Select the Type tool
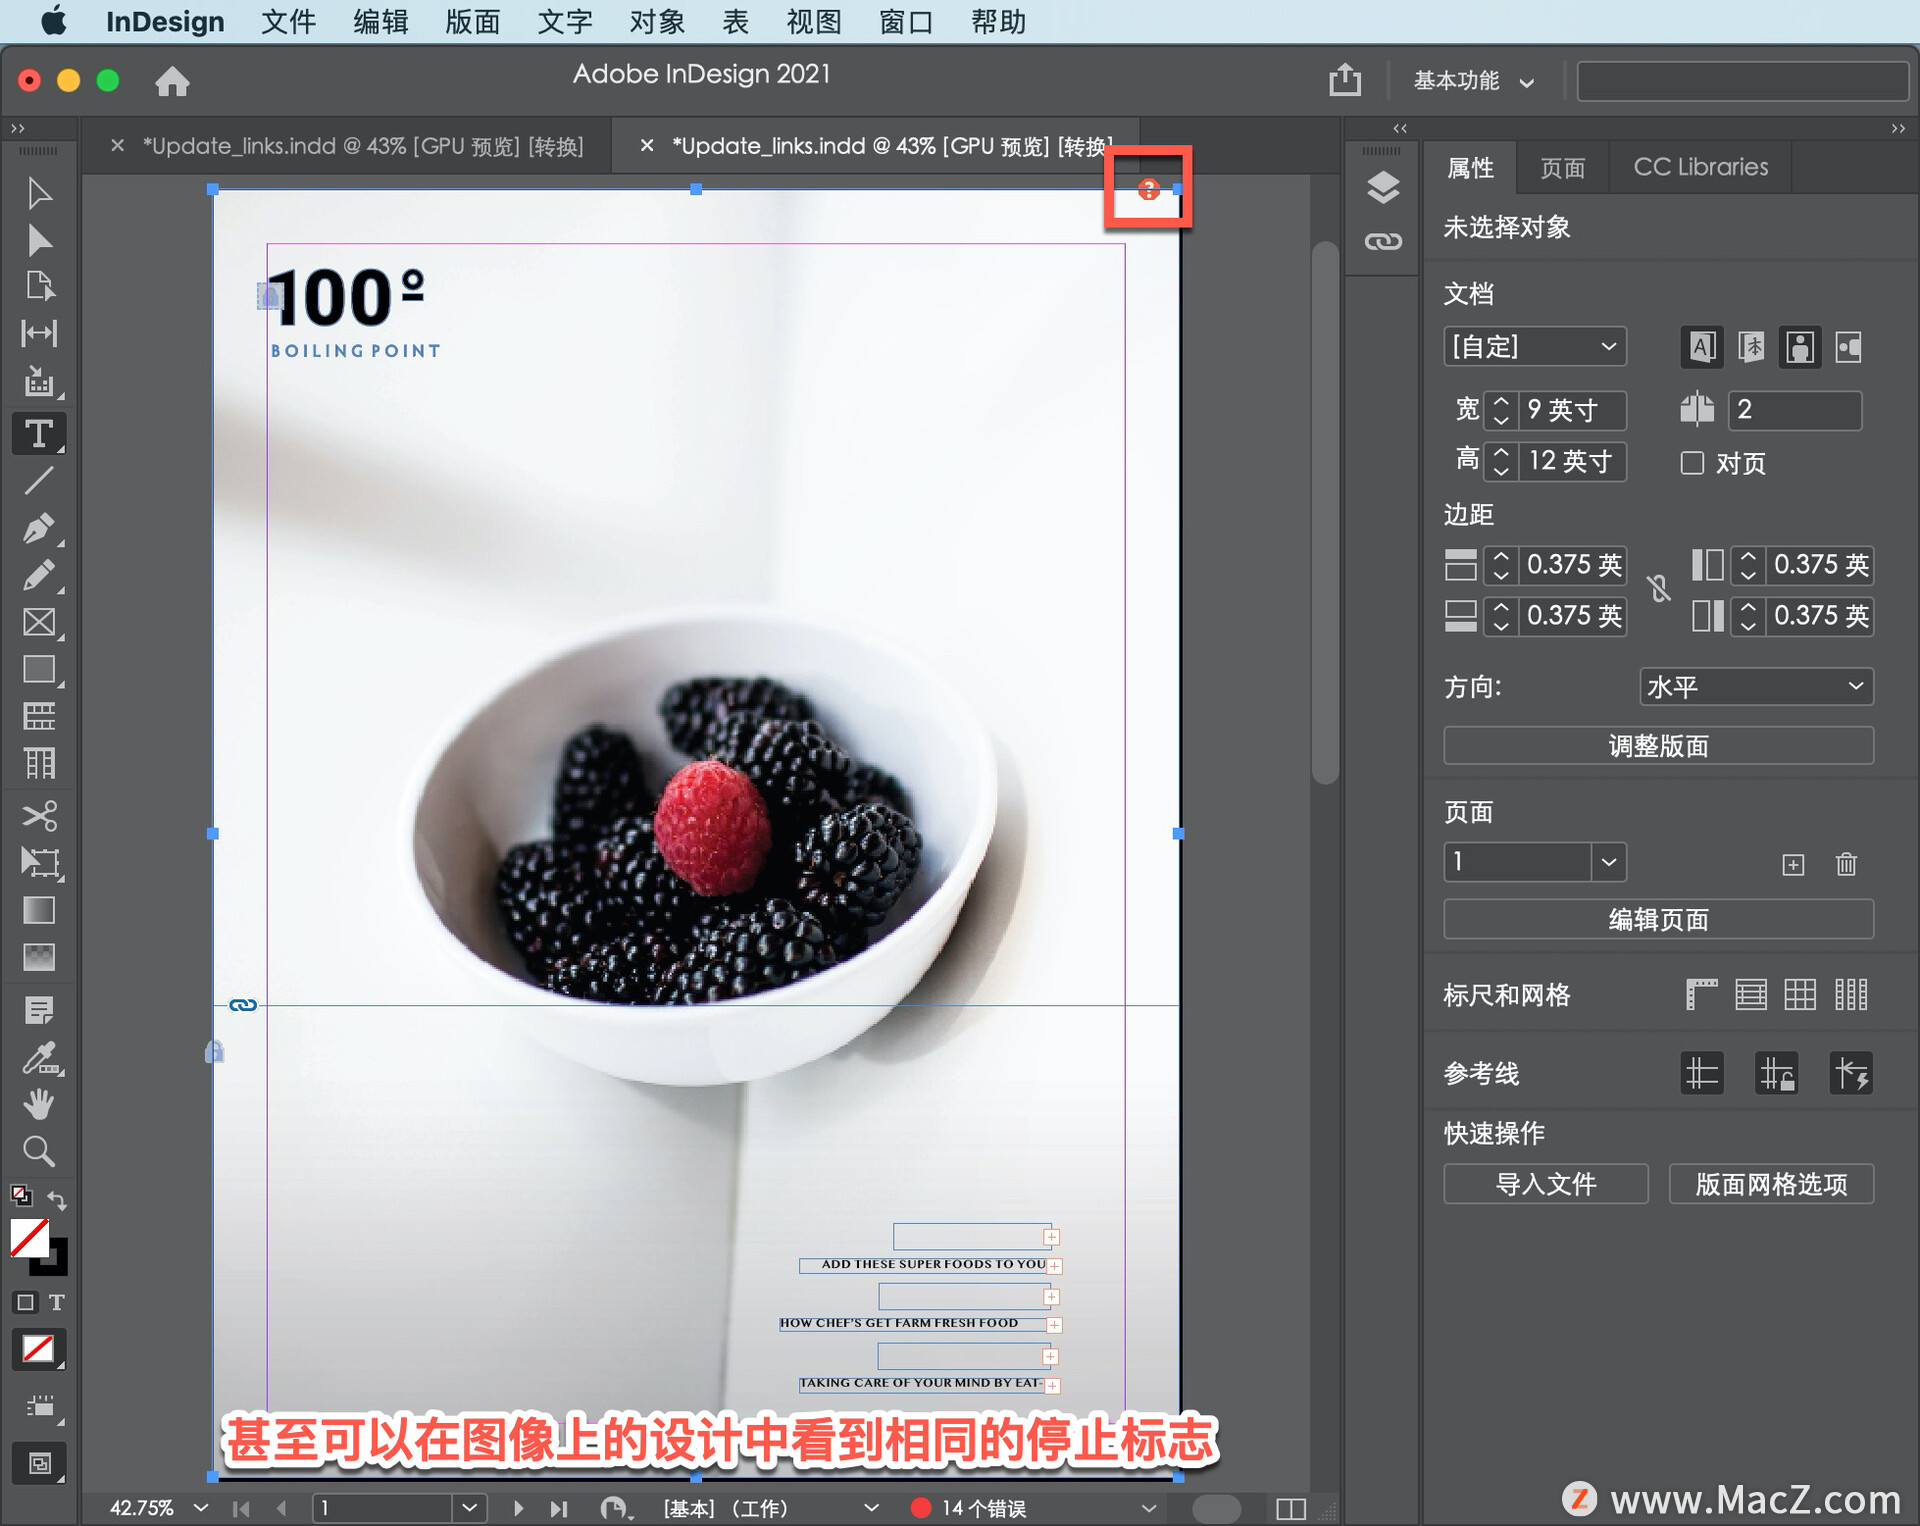Viewport: 1920px width, 1526px height. tap(39, 434)
